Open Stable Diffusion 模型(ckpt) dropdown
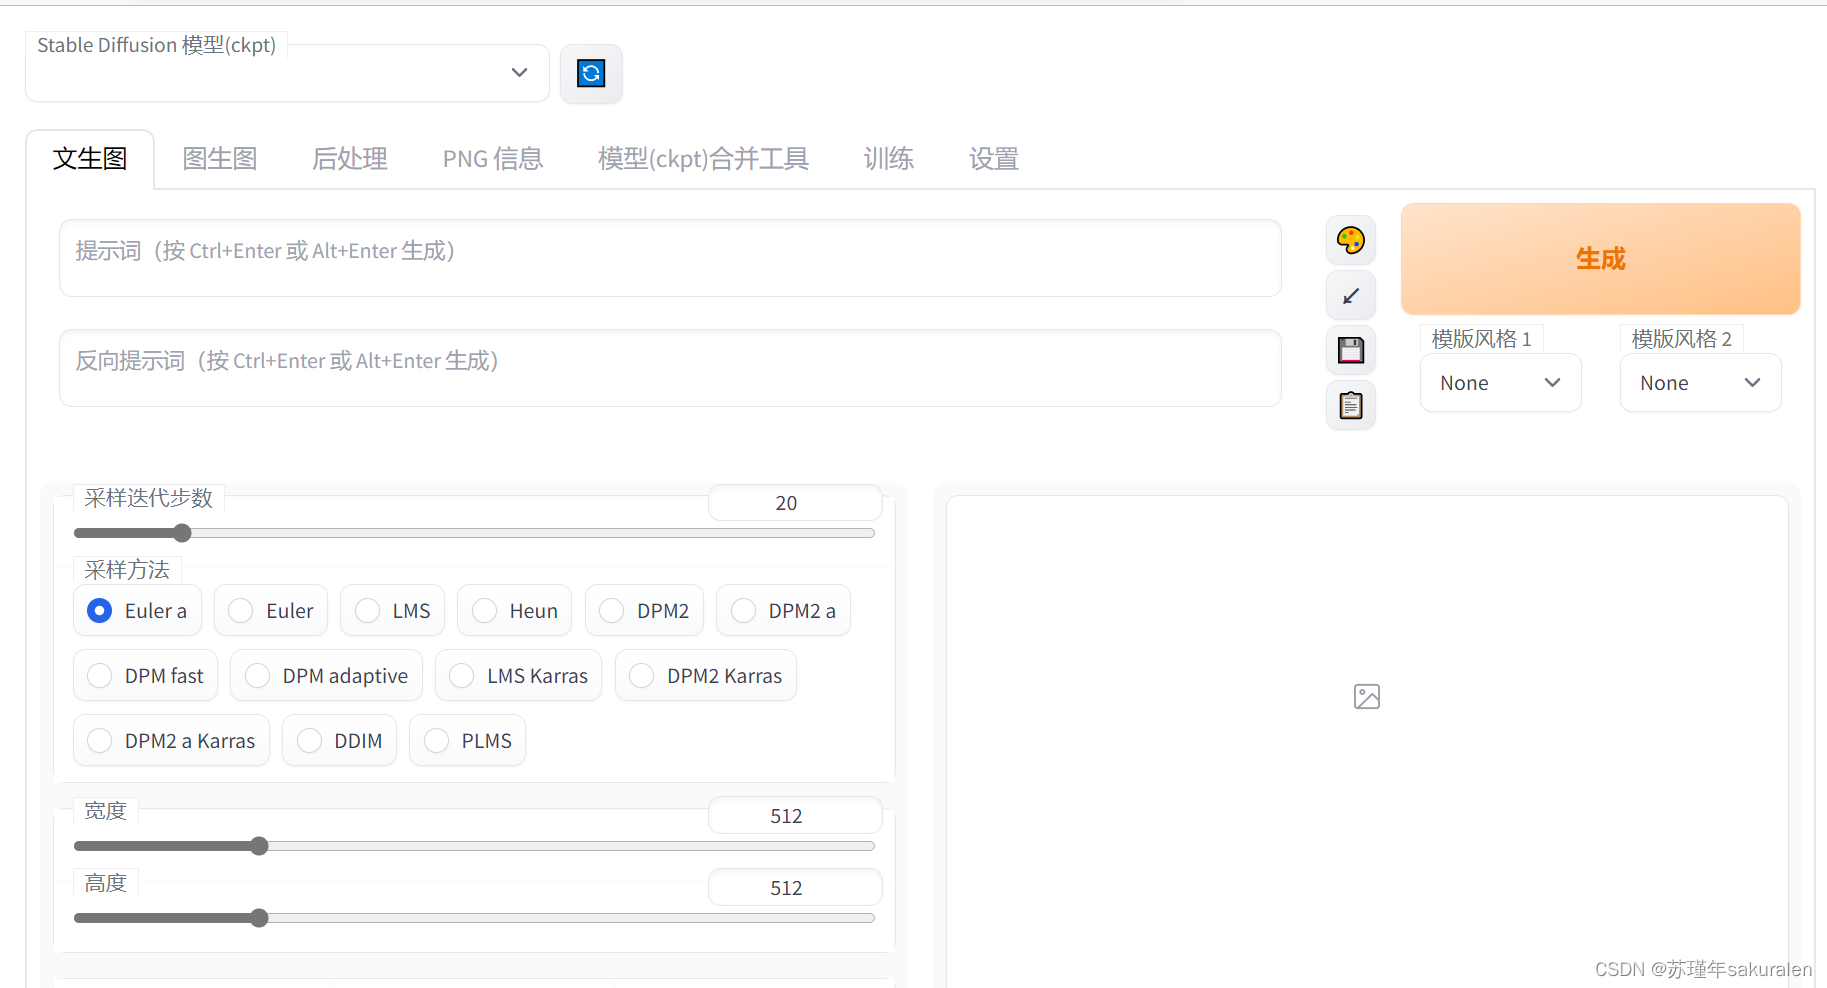Screen dimensions: 1827x988 [287, 73]
